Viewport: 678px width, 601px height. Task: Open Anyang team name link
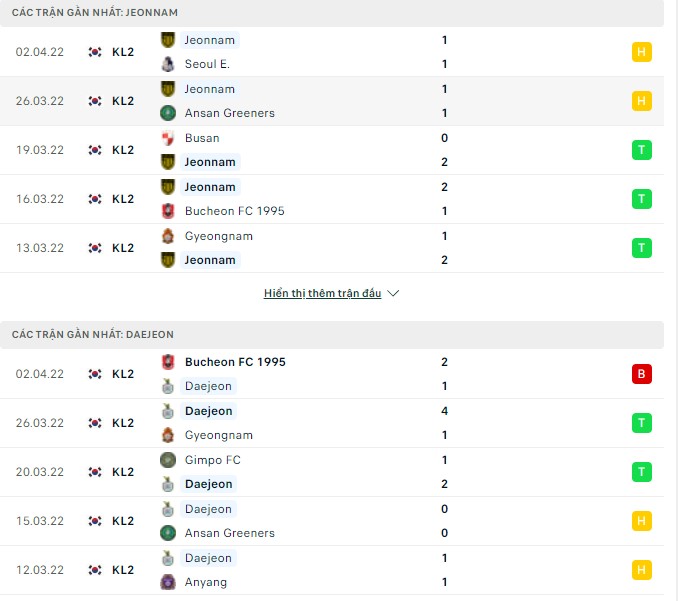[206, 582]
